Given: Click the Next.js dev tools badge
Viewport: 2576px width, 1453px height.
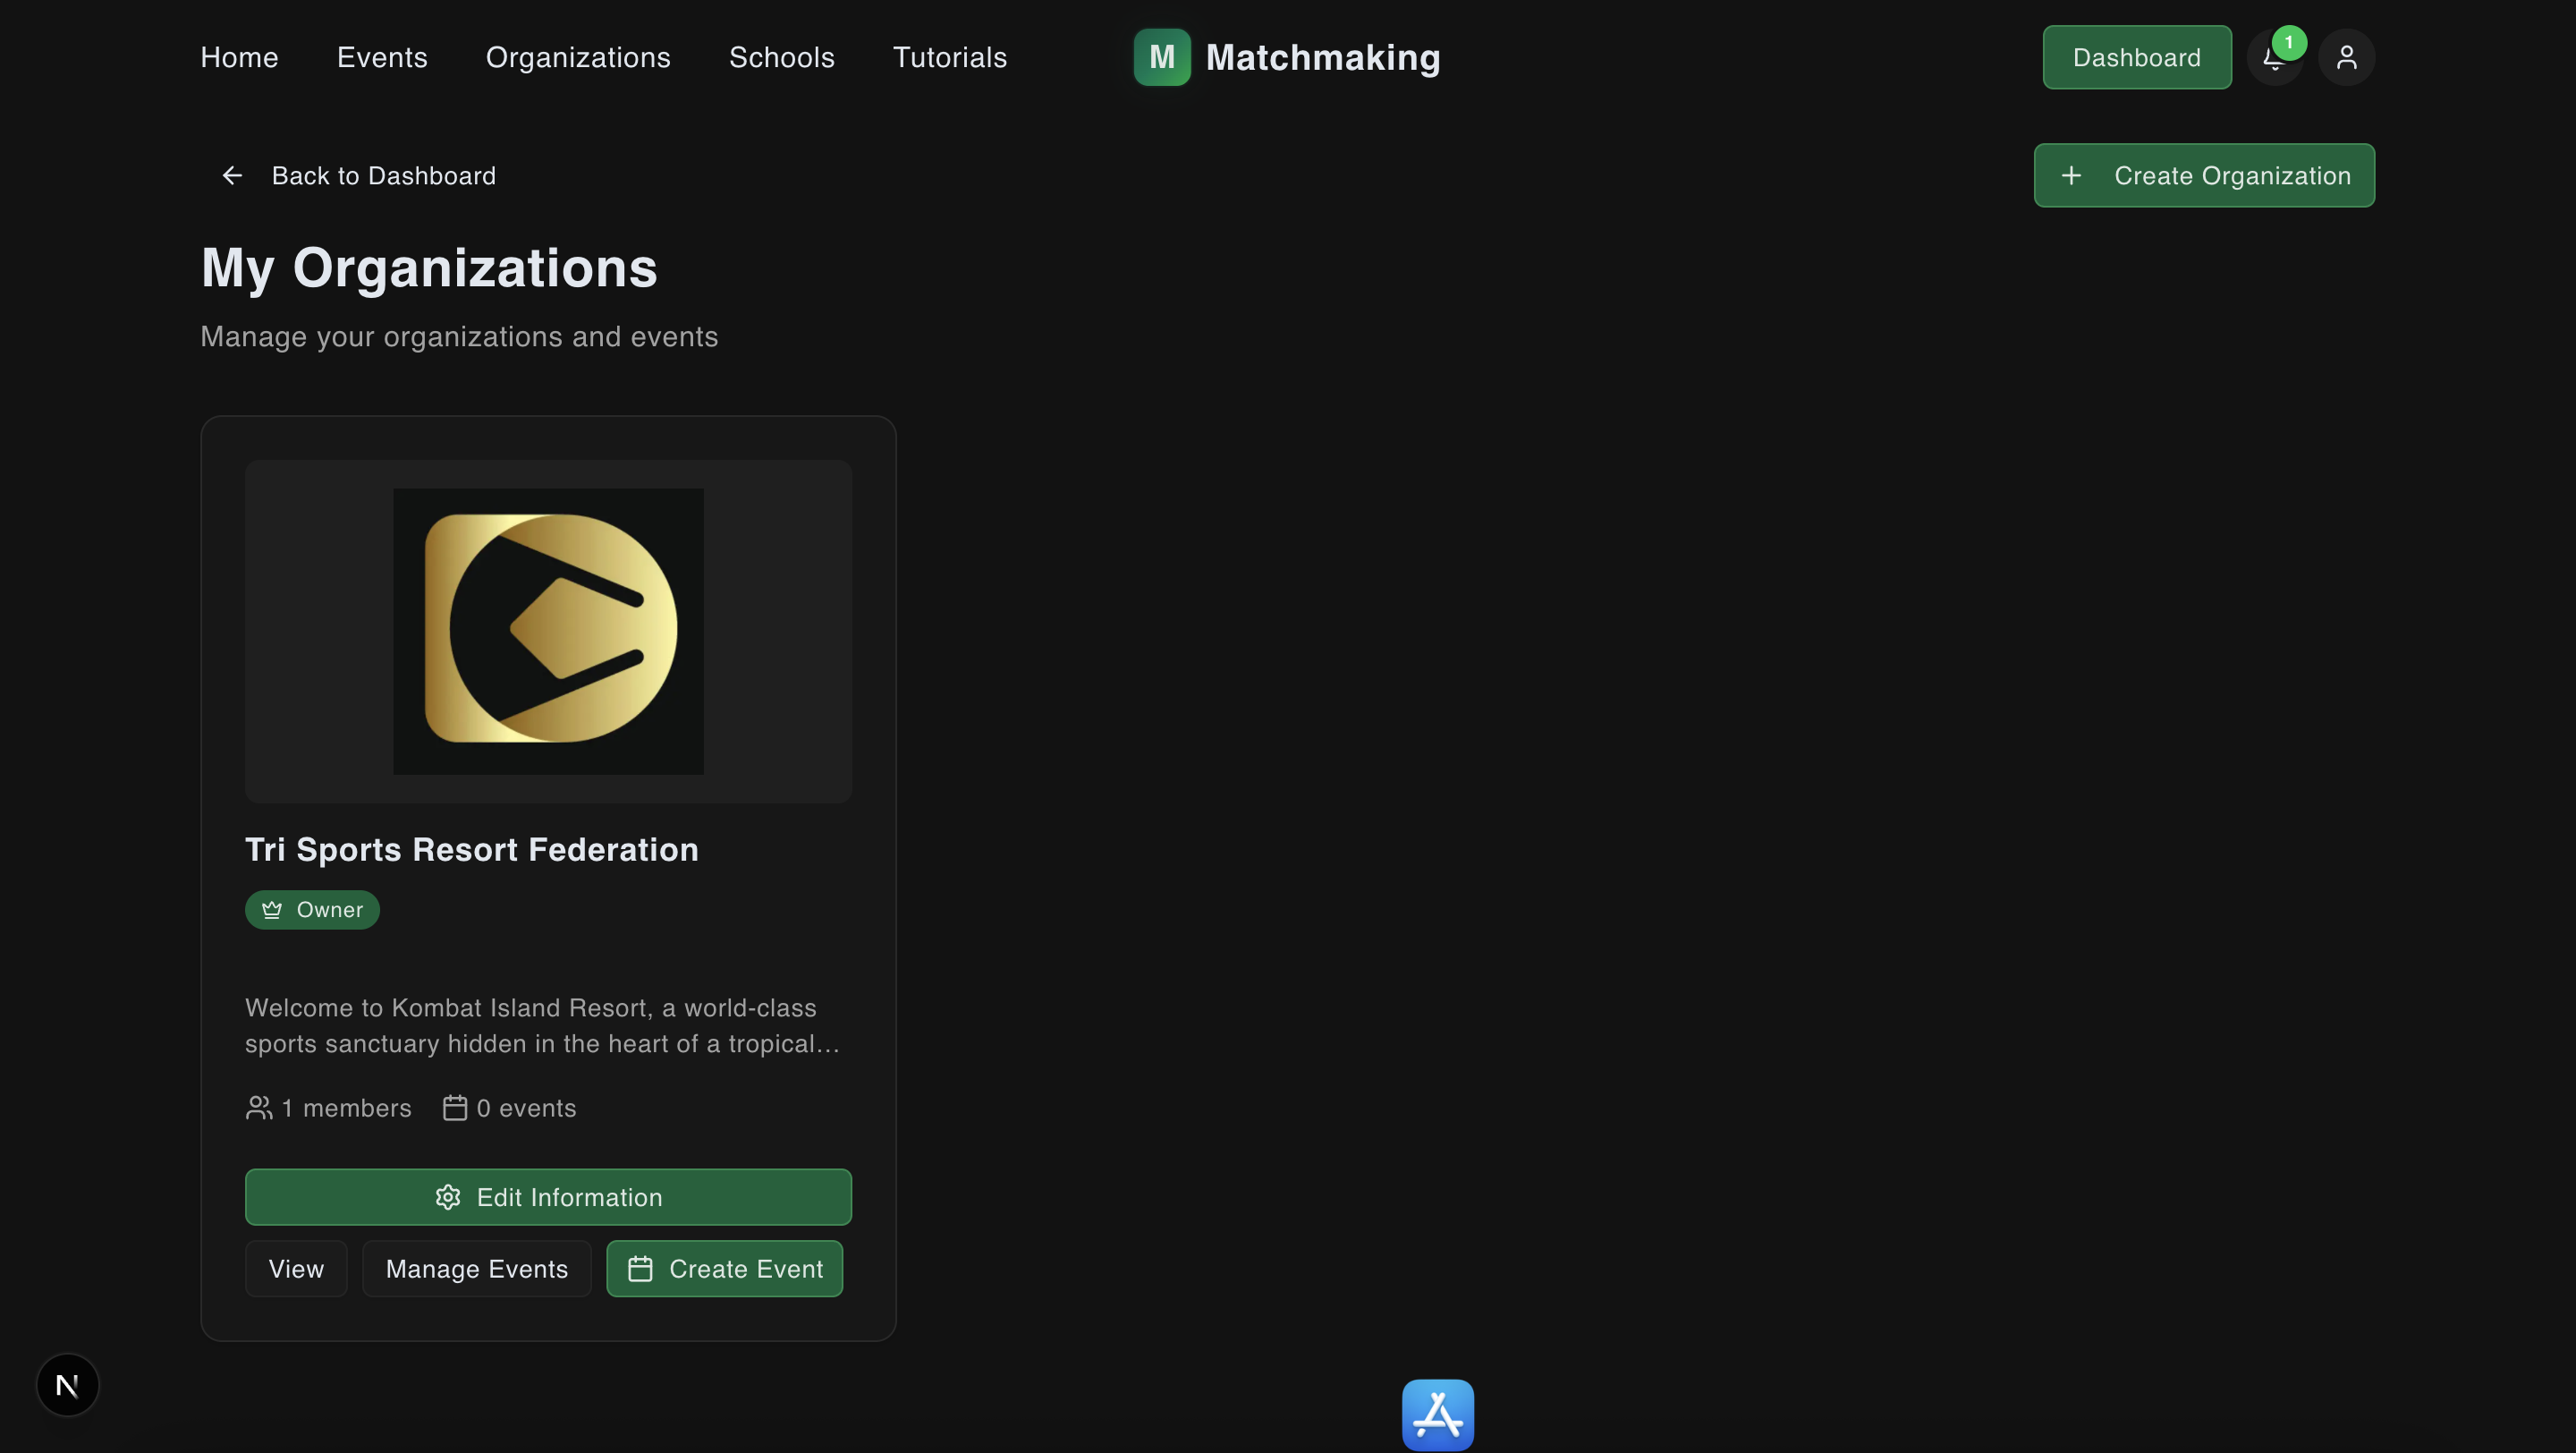Looking at the screenshot, I should click(67, 1385).
